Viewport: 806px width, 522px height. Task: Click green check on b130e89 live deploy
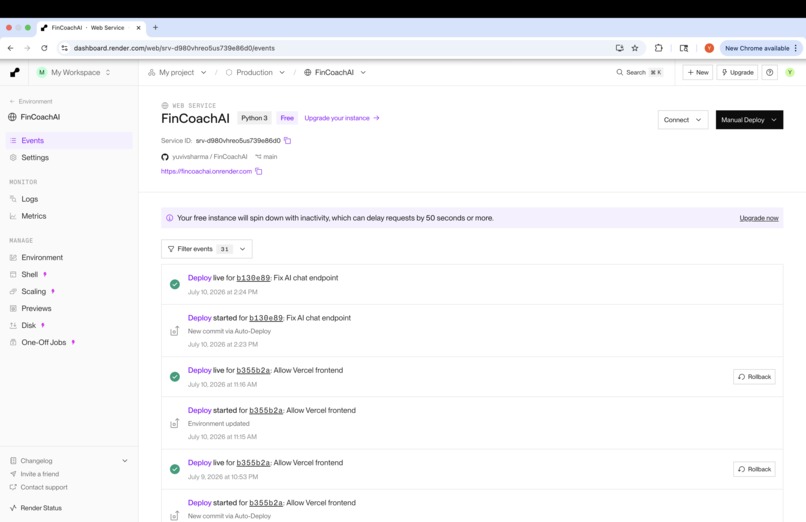[175, 284]
